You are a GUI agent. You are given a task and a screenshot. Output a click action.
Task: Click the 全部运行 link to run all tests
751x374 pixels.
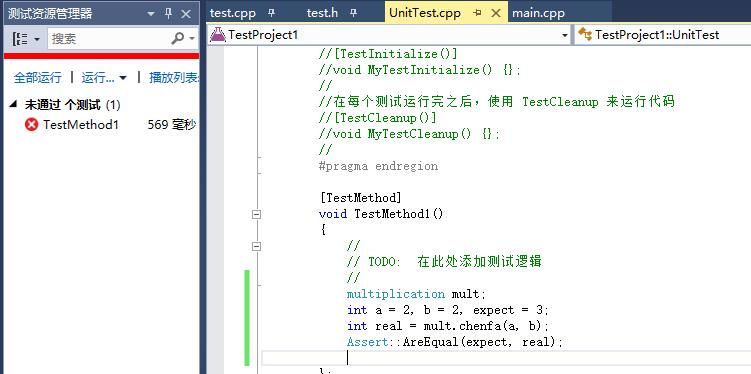[37, 78]
